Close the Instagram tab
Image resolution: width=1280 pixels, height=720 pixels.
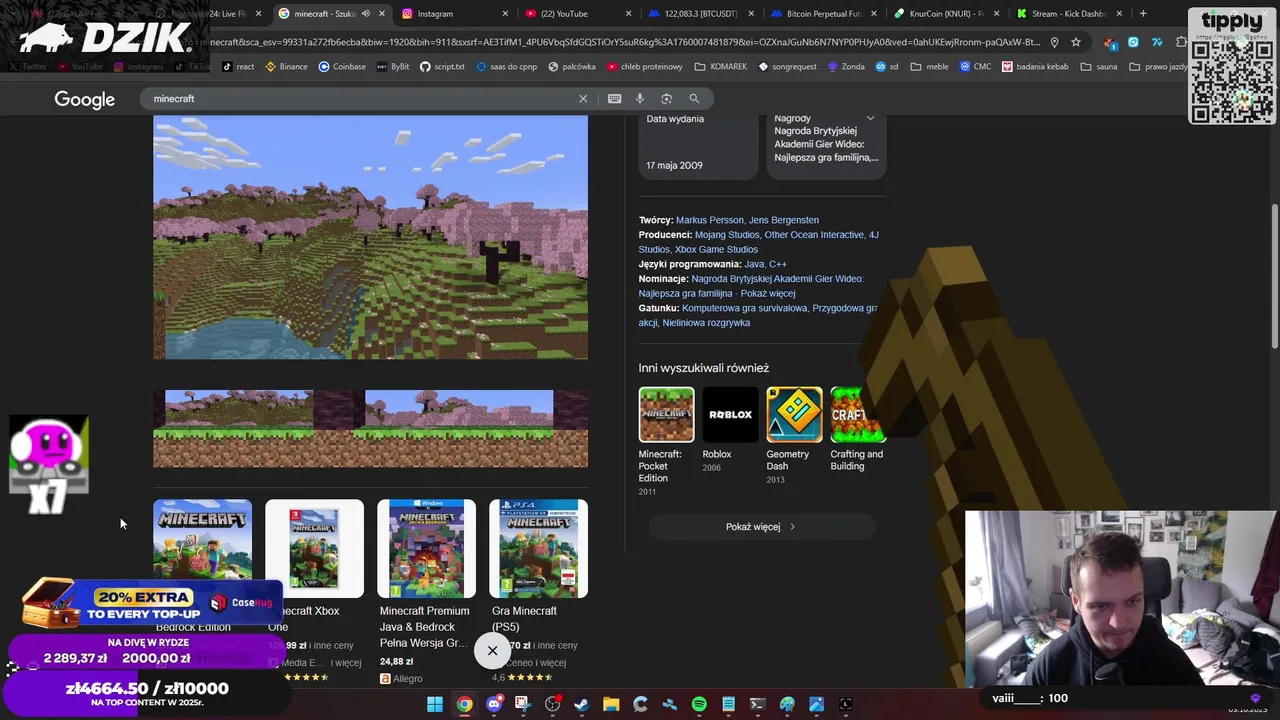point(505,14)
